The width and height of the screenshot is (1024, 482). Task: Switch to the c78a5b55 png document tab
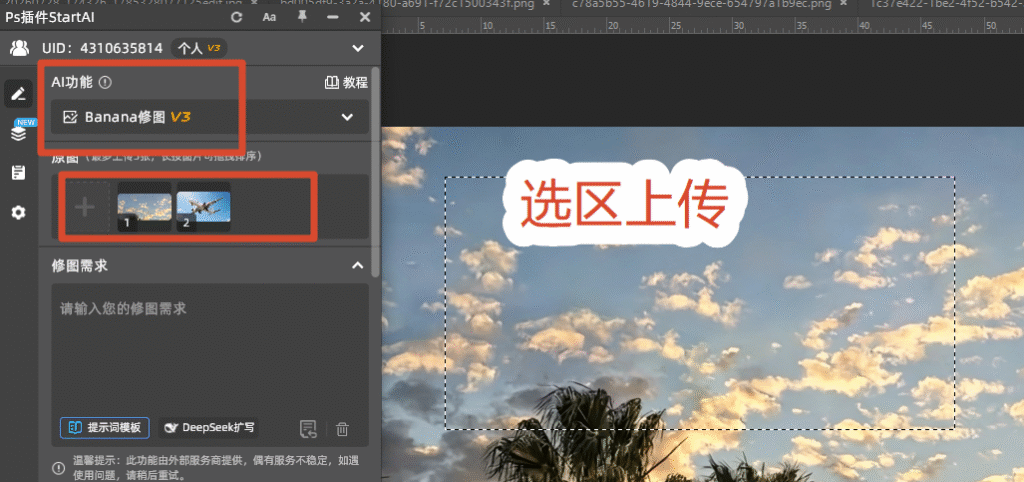pyautogui.click(x=701, y=5)
